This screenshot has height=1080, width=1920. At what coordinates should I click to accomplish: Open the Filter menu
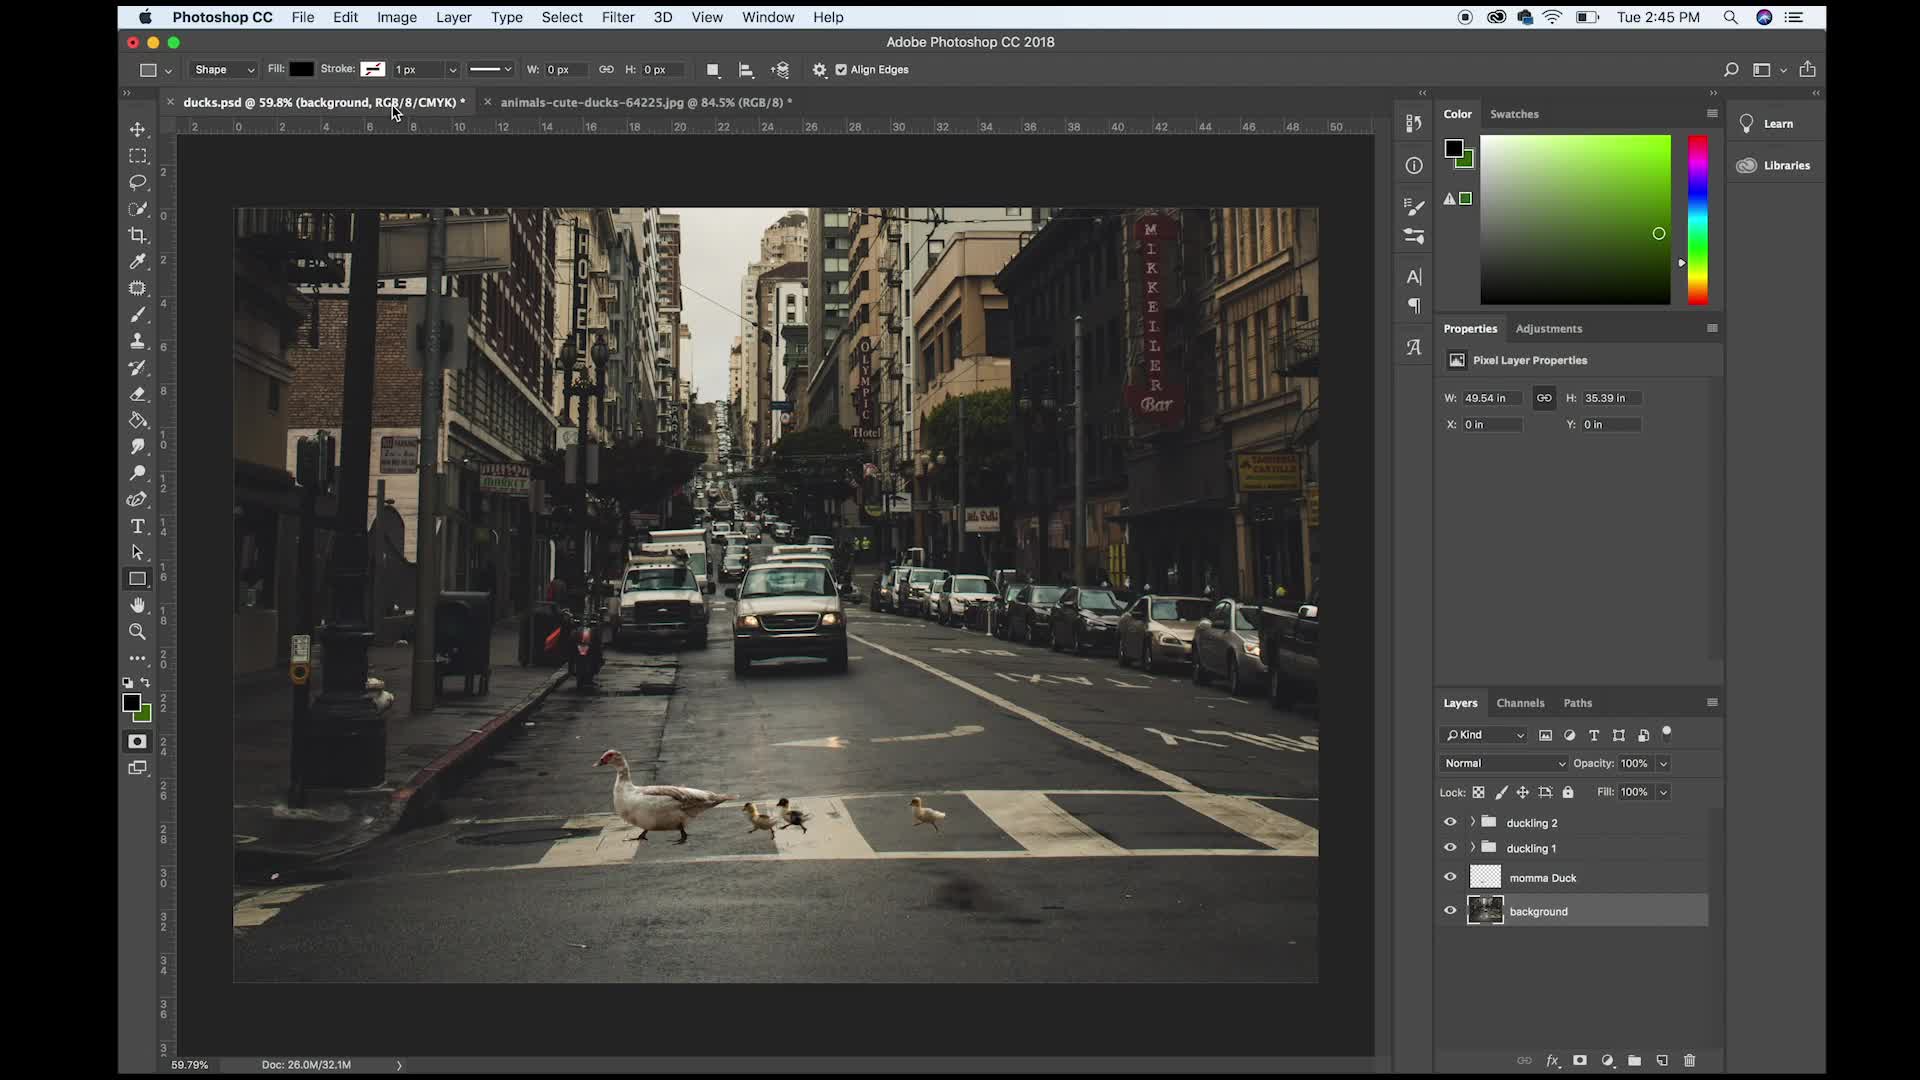(618, 17)
